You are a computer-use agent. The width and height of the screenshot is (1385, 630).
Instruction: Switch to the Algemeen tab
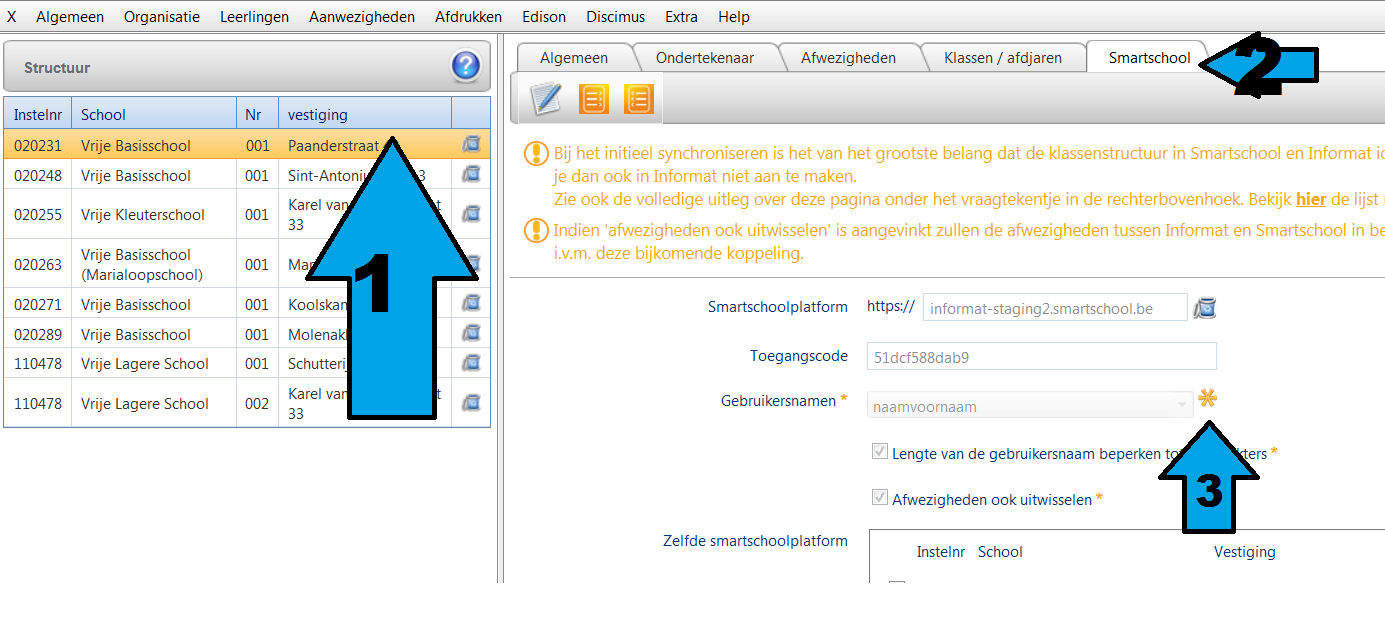(x=574, y=58)
